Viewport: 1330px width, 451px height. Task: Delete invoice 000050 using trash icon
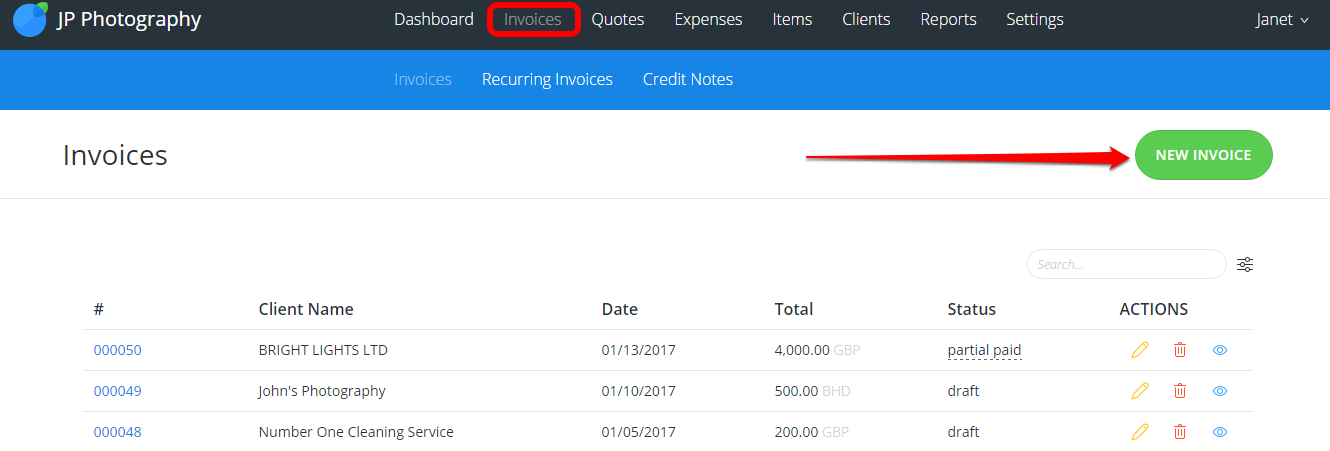[x=1180, y=350]
